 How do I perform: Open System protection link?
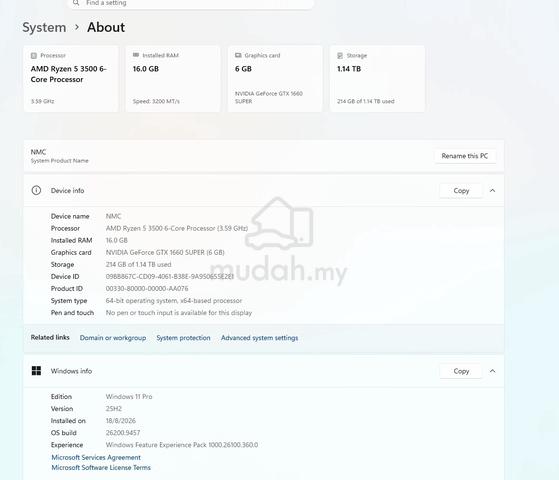click(183, 338)
